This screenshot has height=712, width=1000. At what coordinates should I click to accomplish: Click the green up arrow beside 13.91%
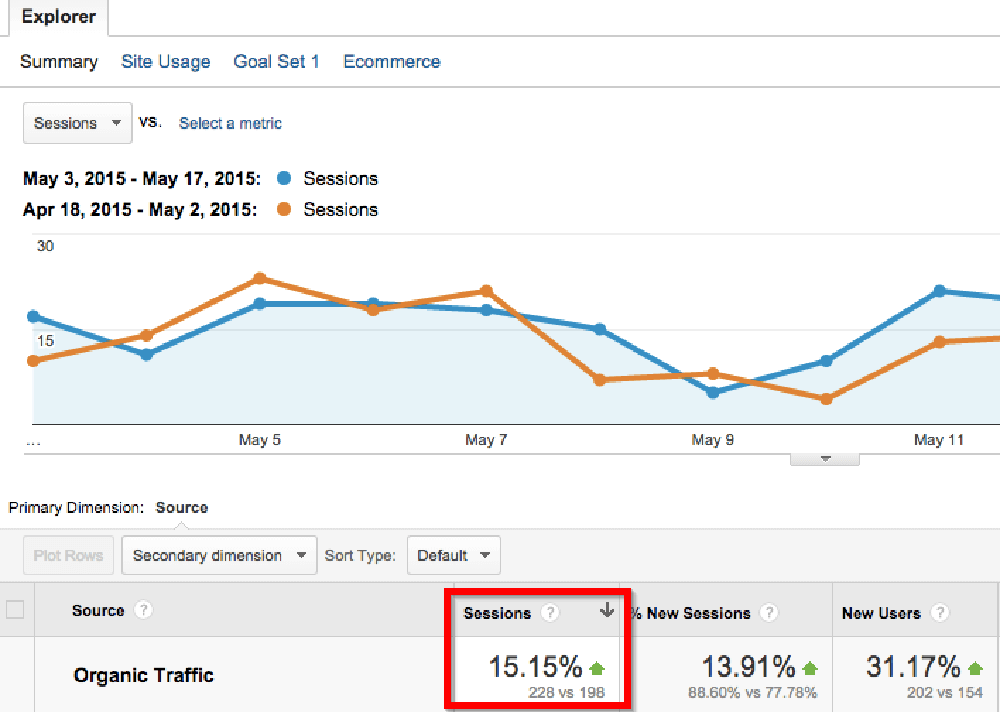(x=810, y=668)
